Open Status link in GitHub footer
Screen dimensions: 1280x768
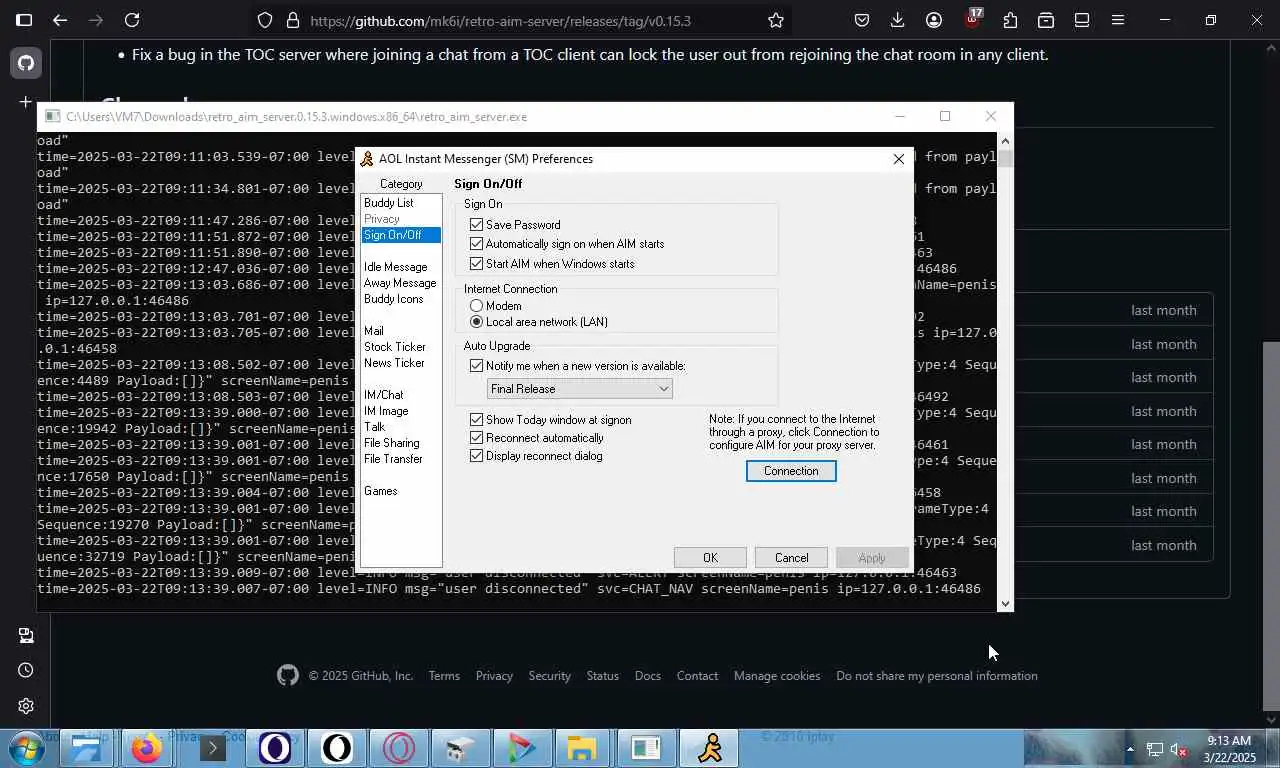pyautogui.click(x=603, y=676)
